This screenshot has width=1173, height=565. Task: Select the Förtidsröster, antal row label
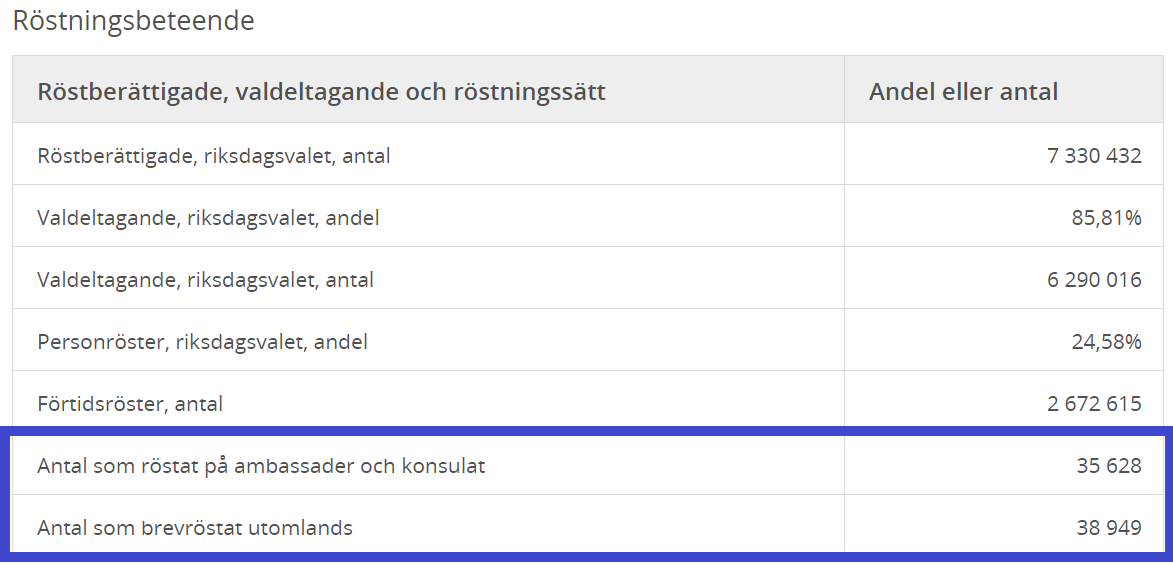(130, 404)
